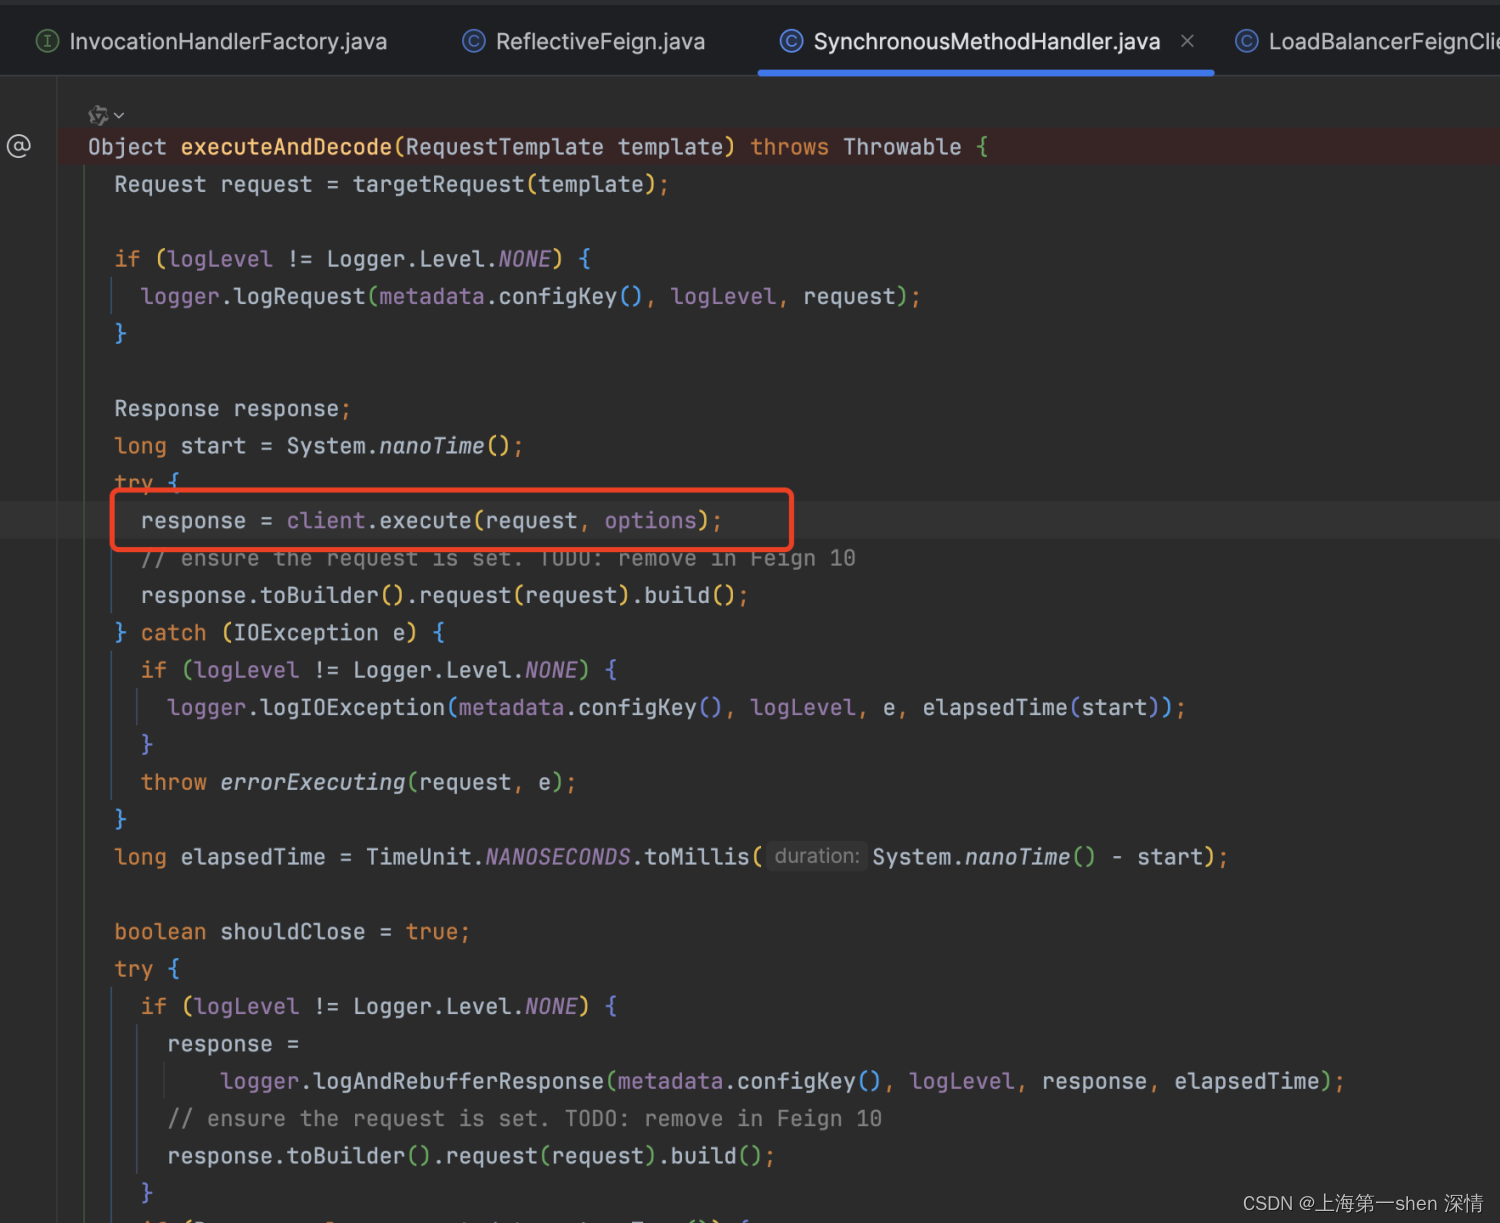Click System.nanoTime() in the start assignment
1500x1223 pixels.
coord(398,446)
